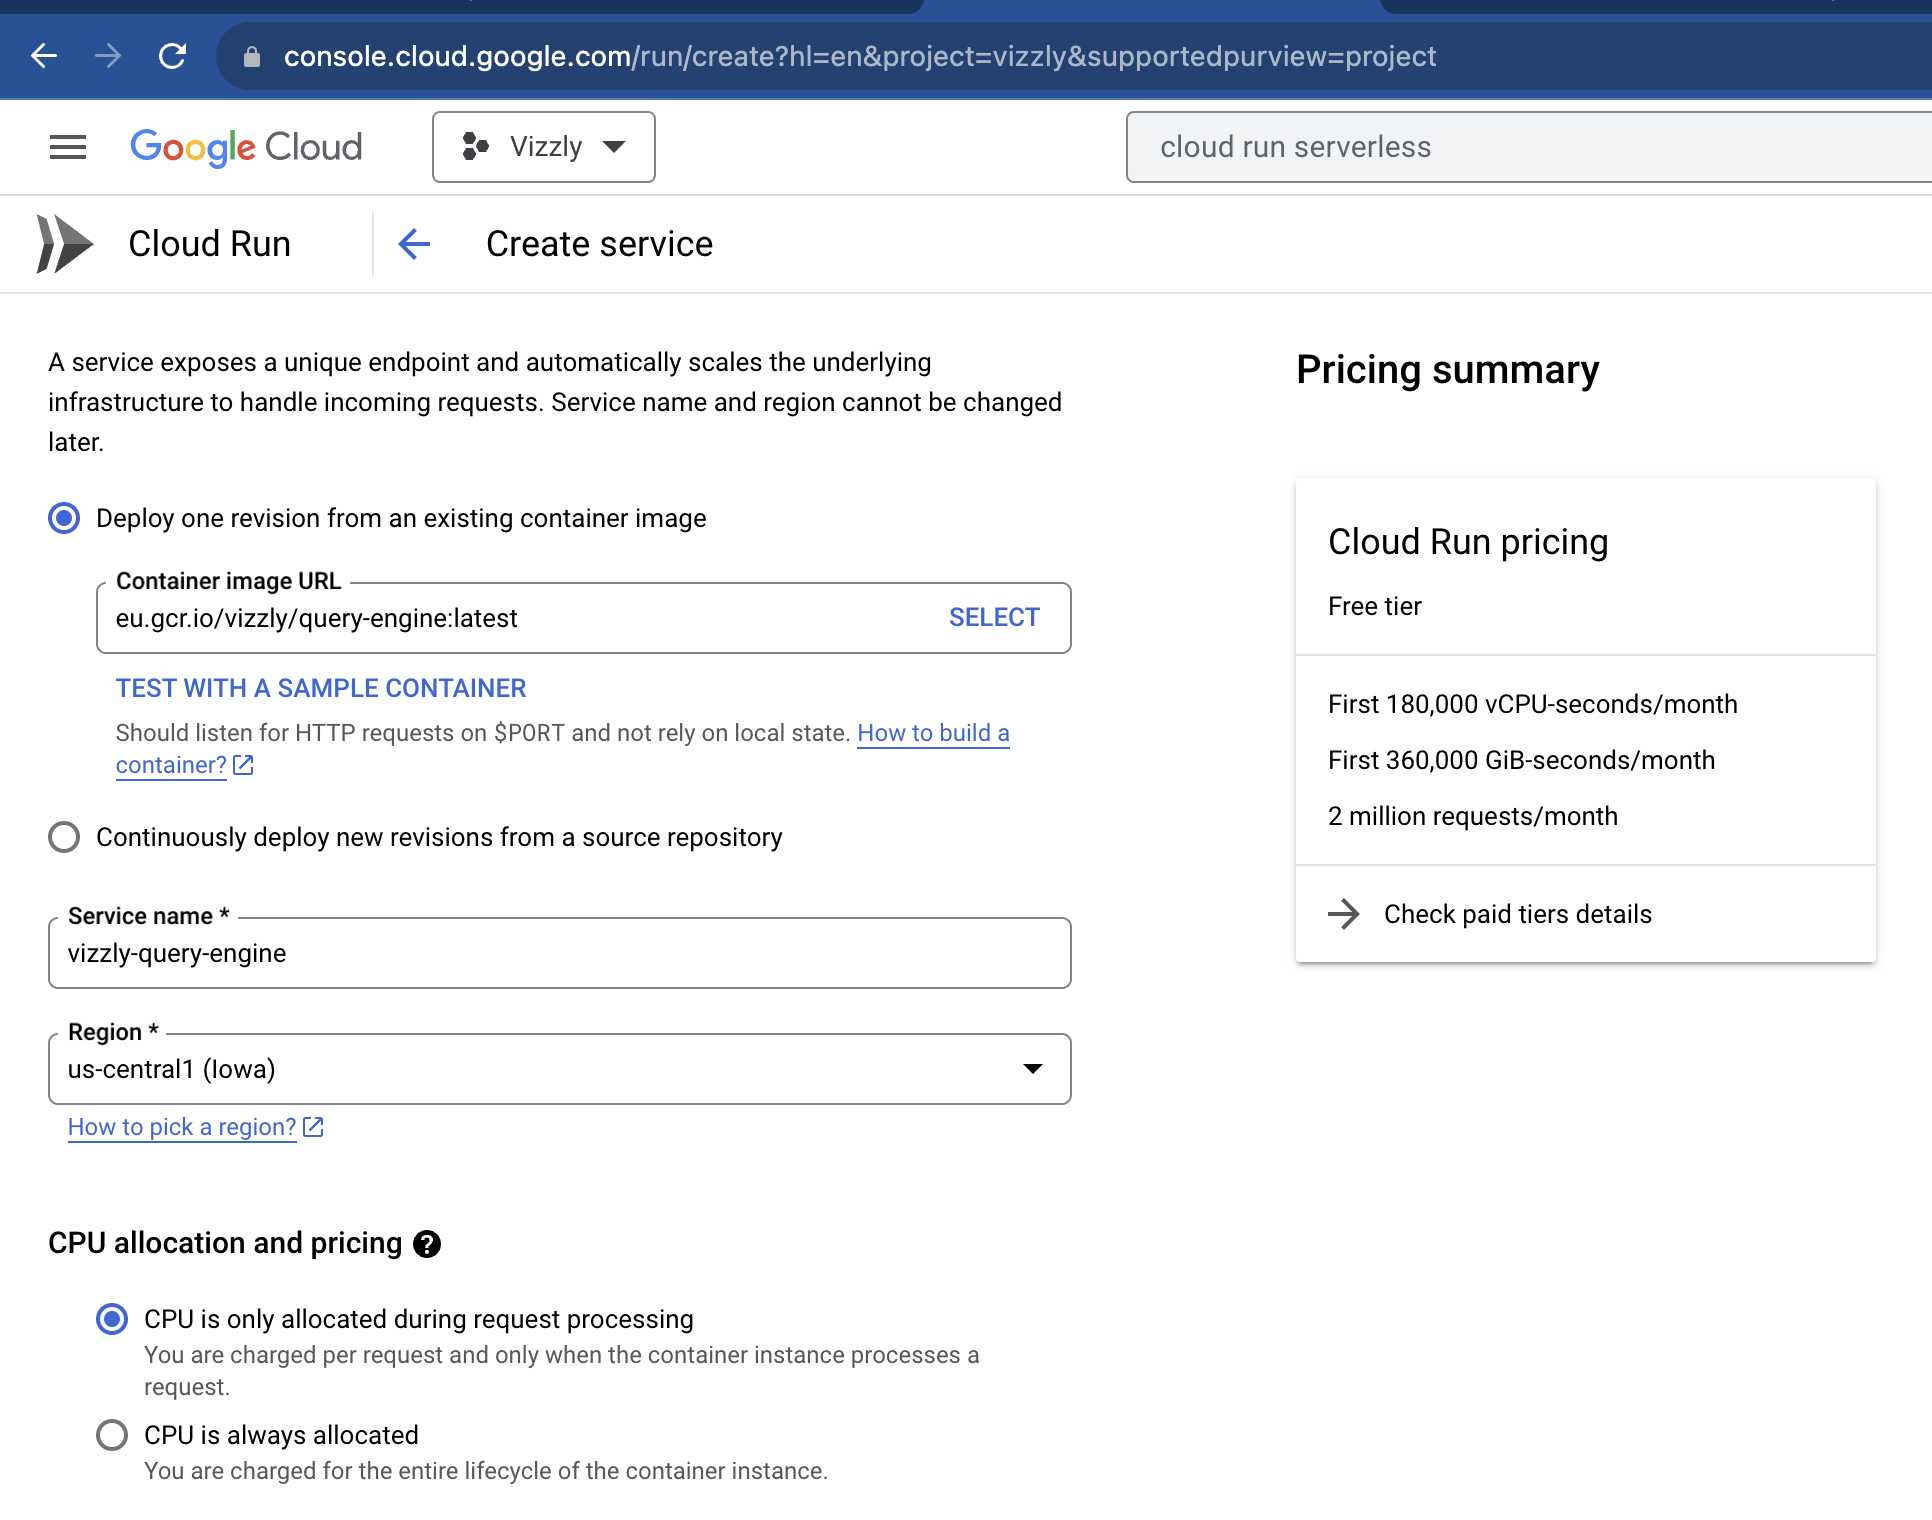The height and width of the screenshot is (1520, 1932).
Task: Select Deploy one revision from existing image
Action: click(64, 518)
